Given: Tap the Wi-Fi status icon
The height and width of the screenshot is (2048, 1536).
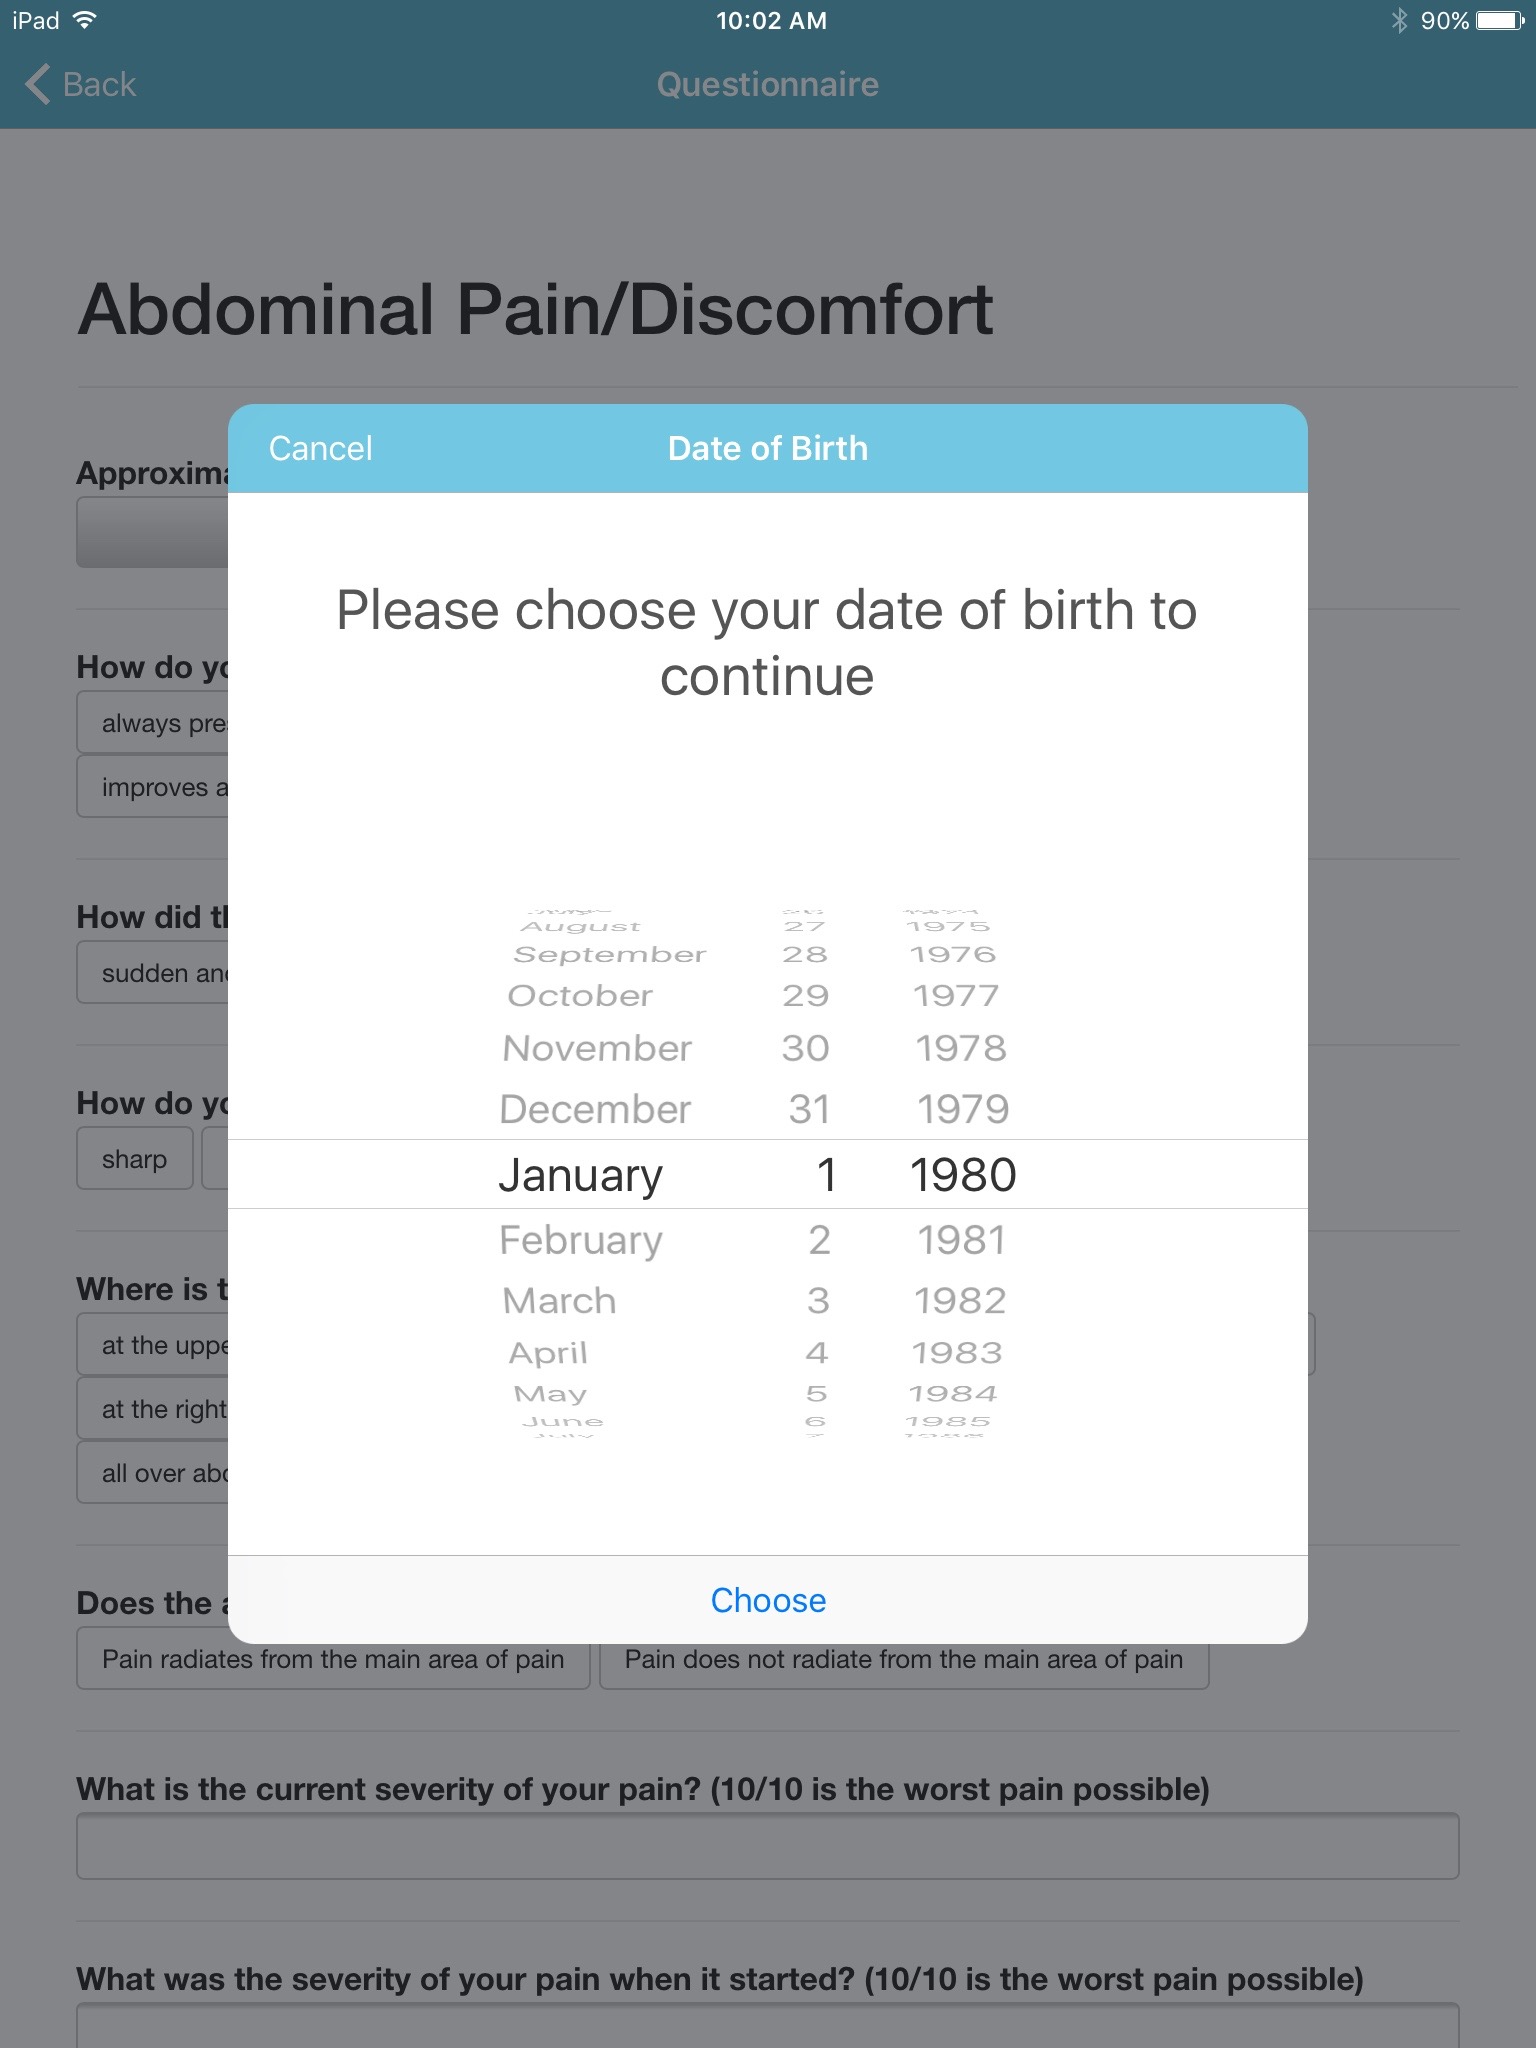Looking at the screenshot, I should click(85, 20).
